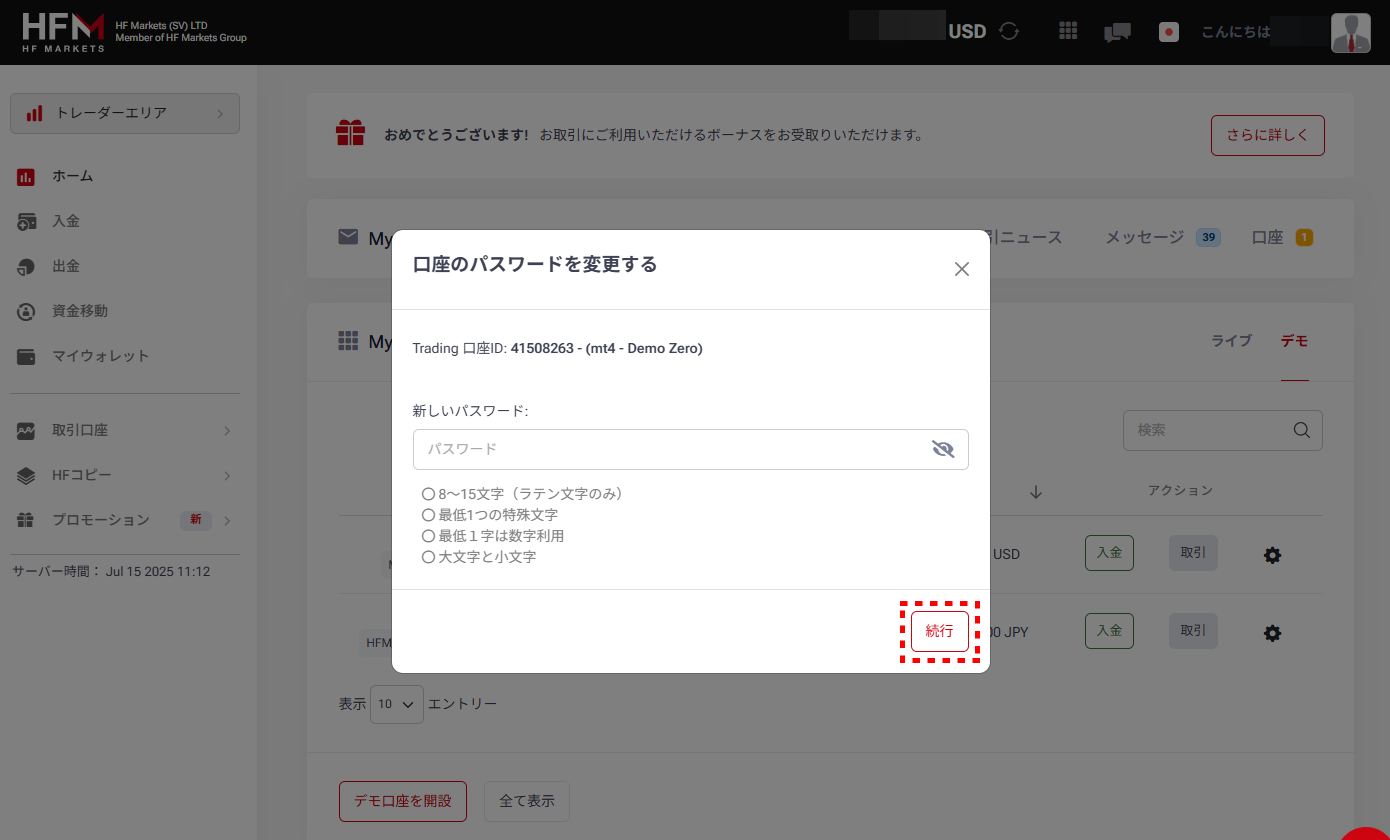Click the 大文字と小文字 requirement circle
This screenshot has height=840, width=1390.
pos(428,557)
